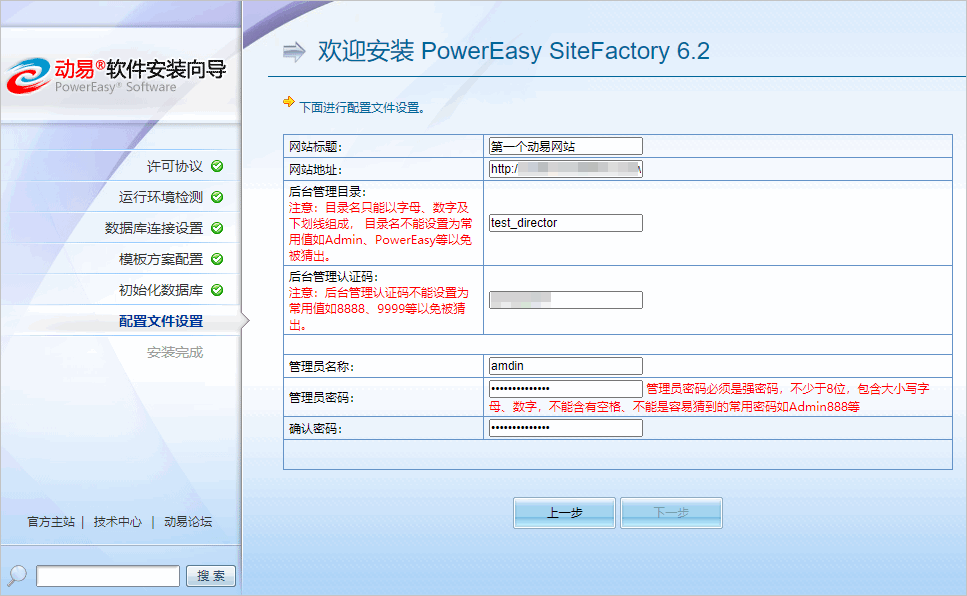Open the 运行环境检测 step
This screenshot has height=596, width=967.
161,197
